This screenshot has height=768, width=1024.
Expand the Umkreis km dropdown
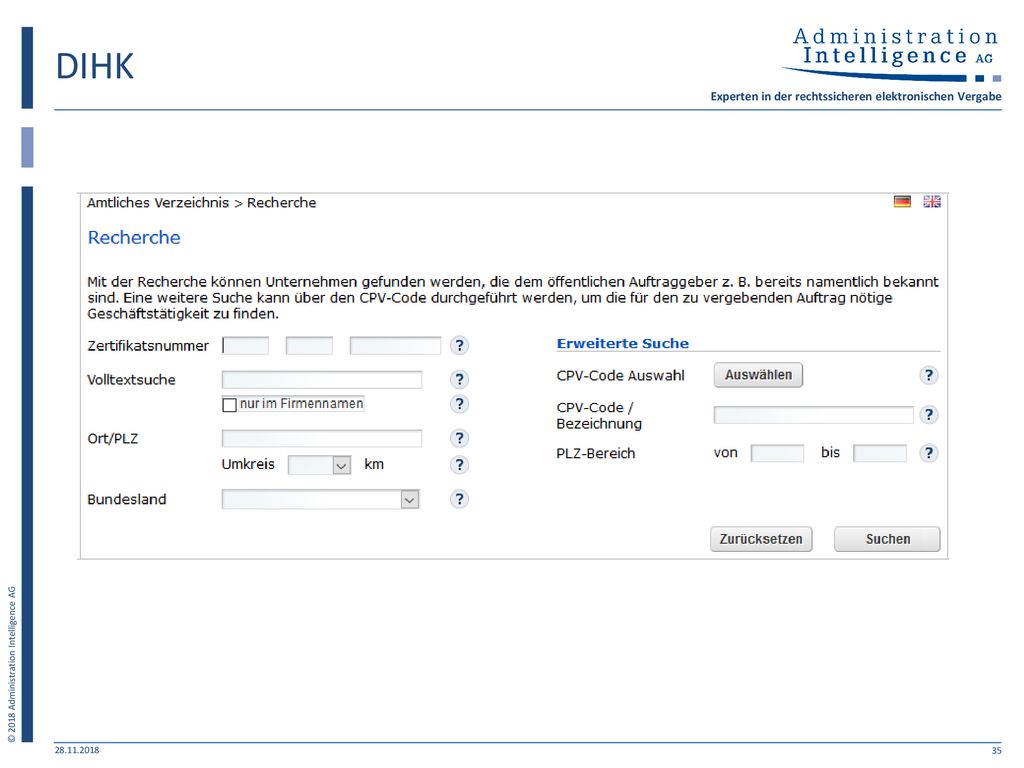342,466
